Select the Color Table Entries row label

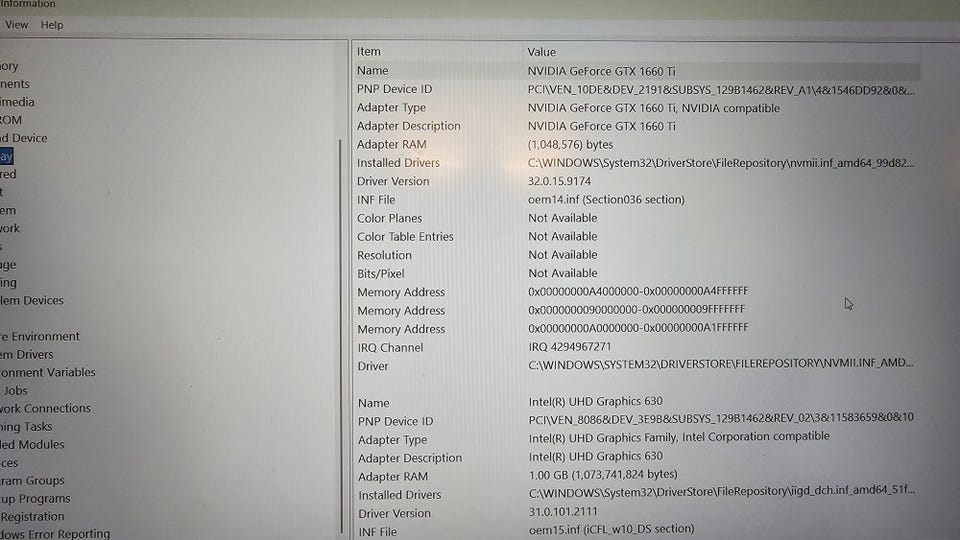(405, 236)
